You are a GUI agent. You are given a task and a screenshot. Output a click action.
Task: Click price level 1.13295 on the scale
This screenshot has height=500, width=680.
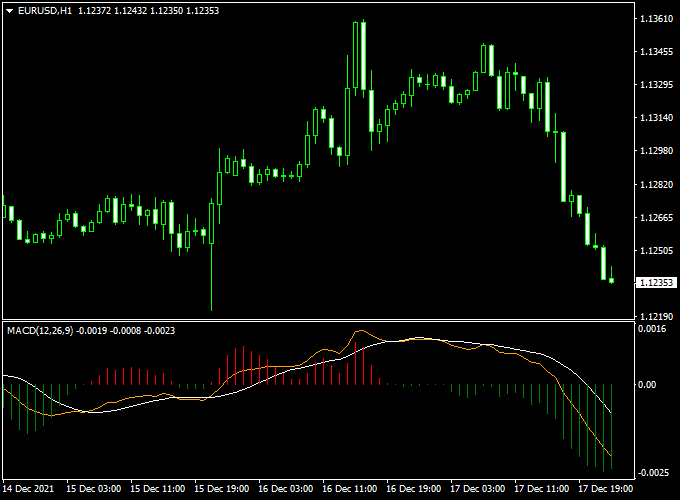coord(657,85)
